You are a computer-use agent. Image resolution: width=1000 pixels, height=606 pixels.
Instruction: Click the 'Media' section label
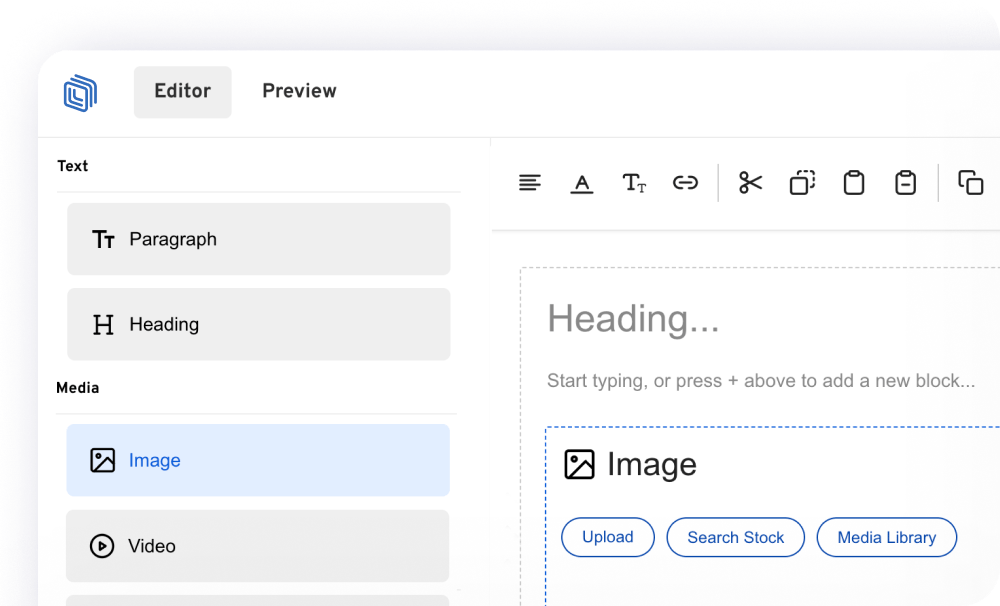click(78, 388)
